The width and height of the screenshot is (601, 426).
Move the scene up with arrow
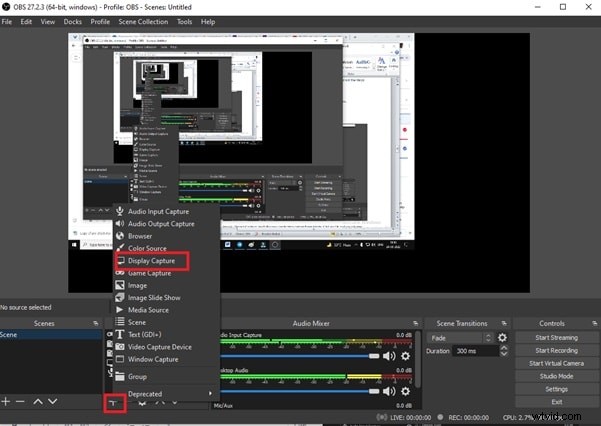click(x=38, y=401)
